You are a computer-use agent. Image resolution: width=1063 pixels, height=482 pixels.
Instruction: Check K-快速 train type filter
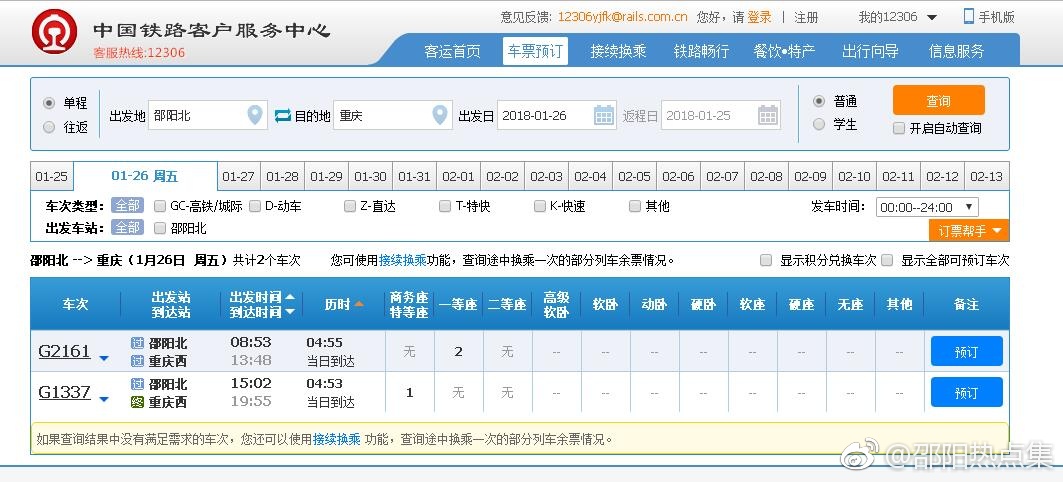tap(540, 206)
